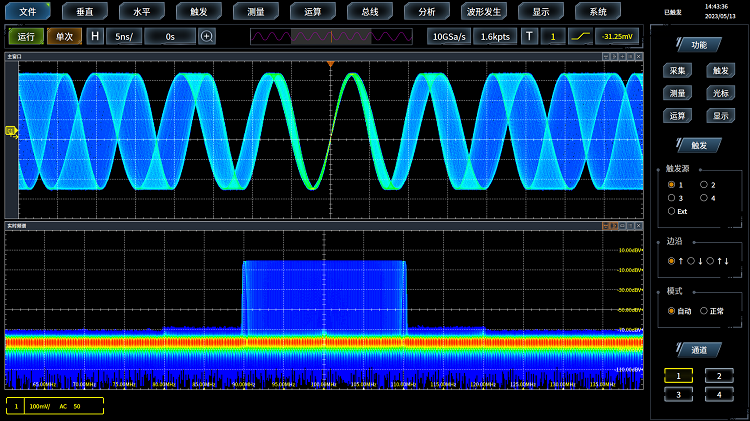Click the orange trigger position marker above the waveform
The image size is (750, 421).
click(x=330, y=65)
